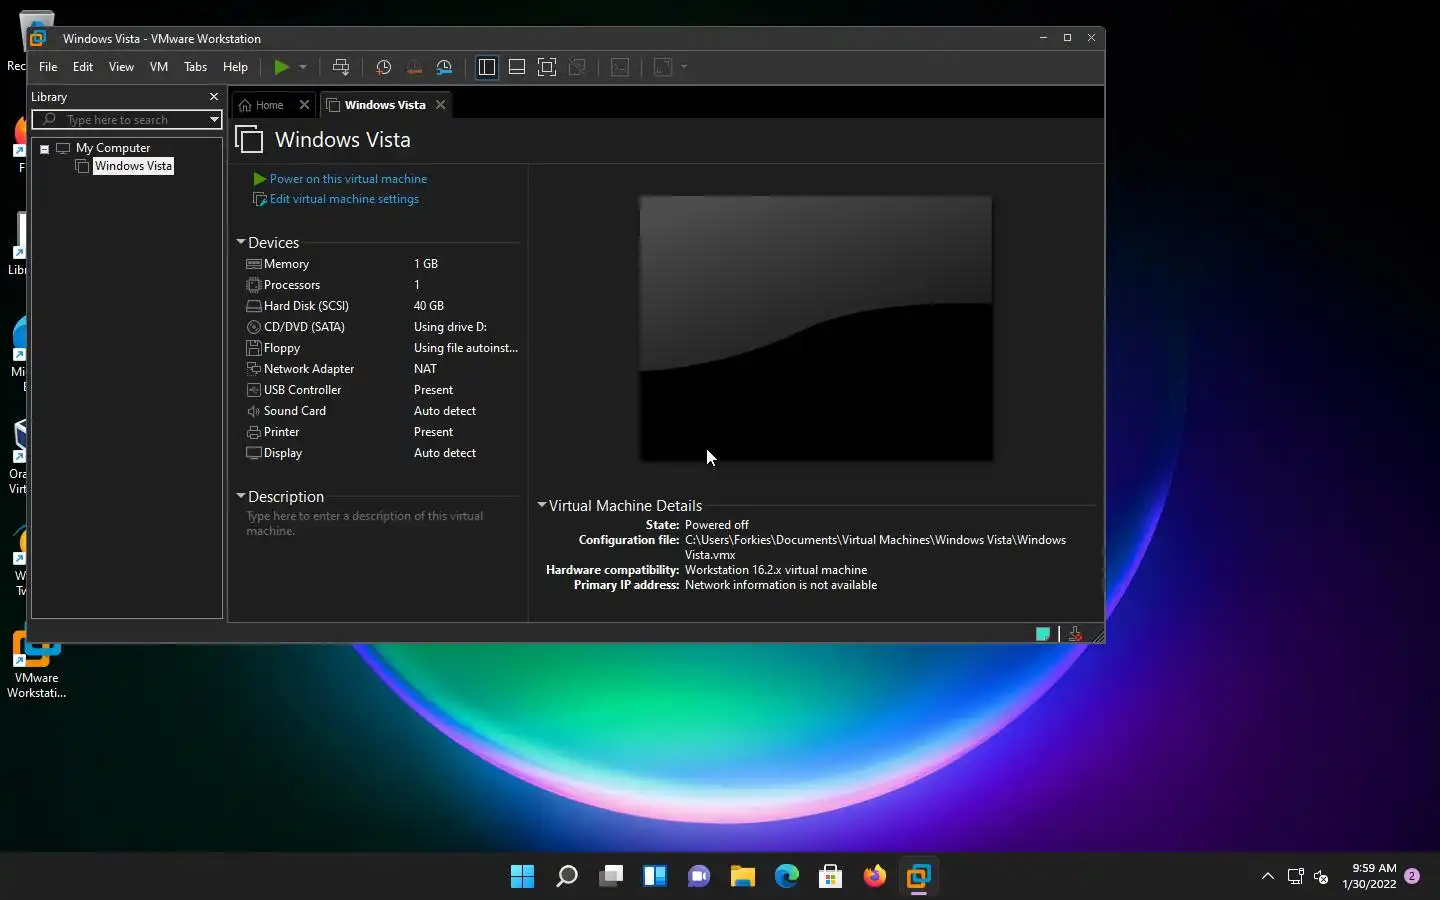Select the CD/DVD (SATA) device

coord(382,327)
